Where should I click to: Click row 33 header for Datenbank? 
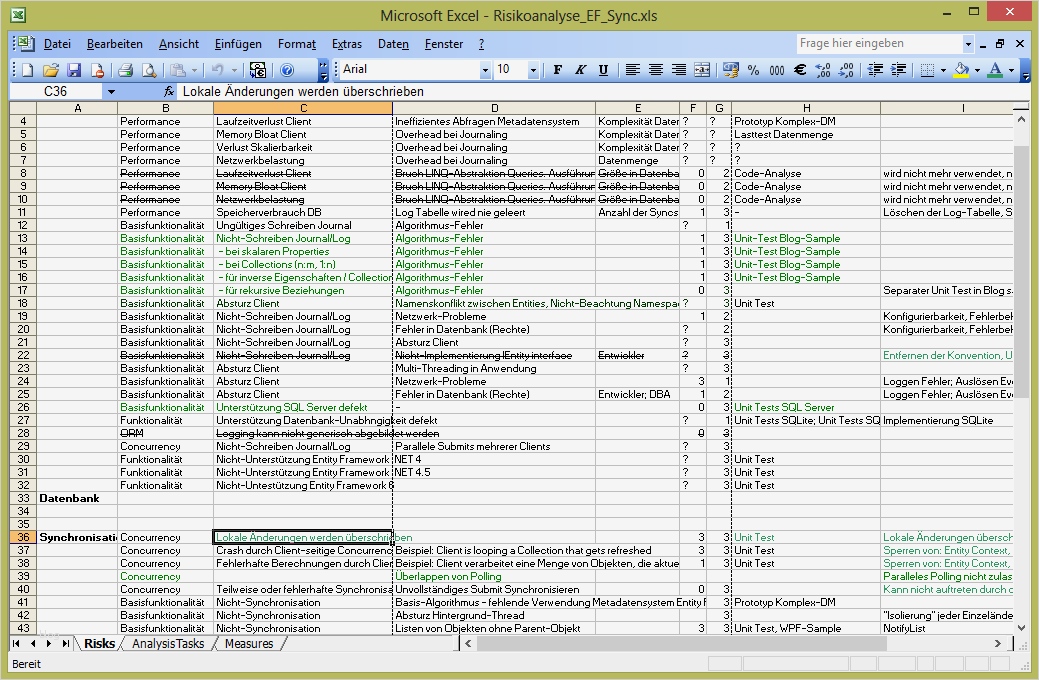click(x=22, y=498)
